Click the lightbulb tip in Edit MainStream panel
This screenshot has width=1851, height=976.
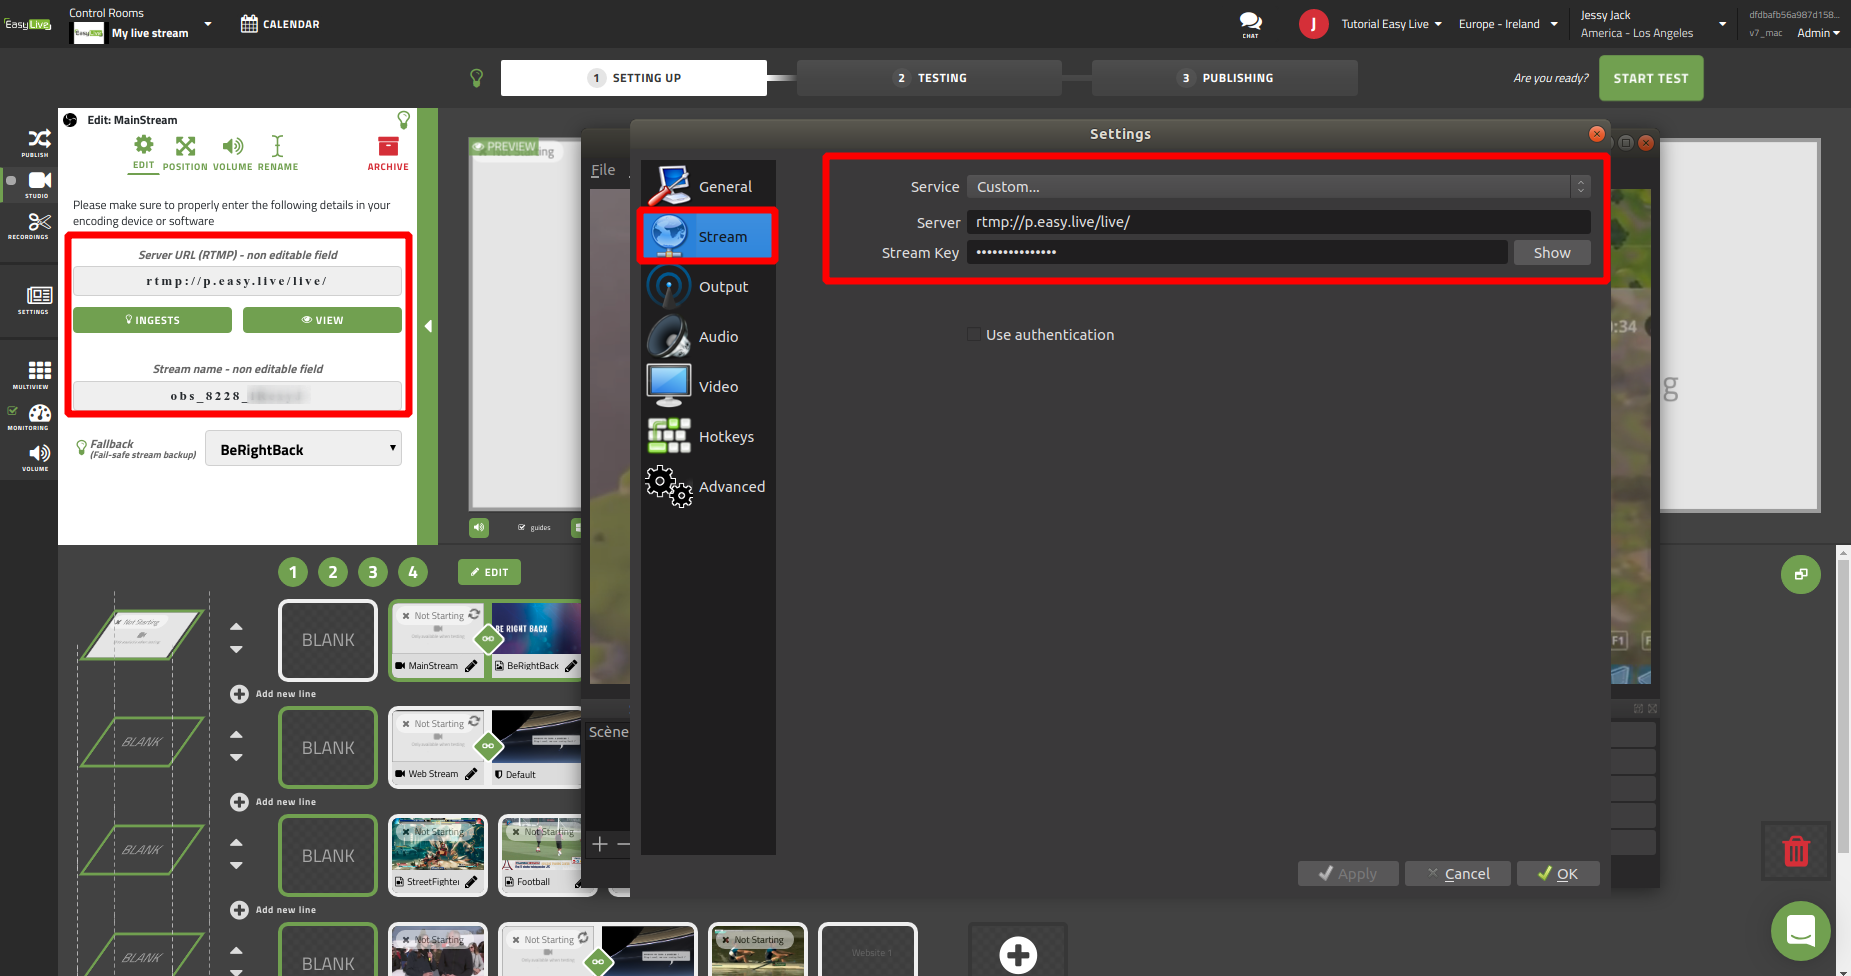coord(404,120)
